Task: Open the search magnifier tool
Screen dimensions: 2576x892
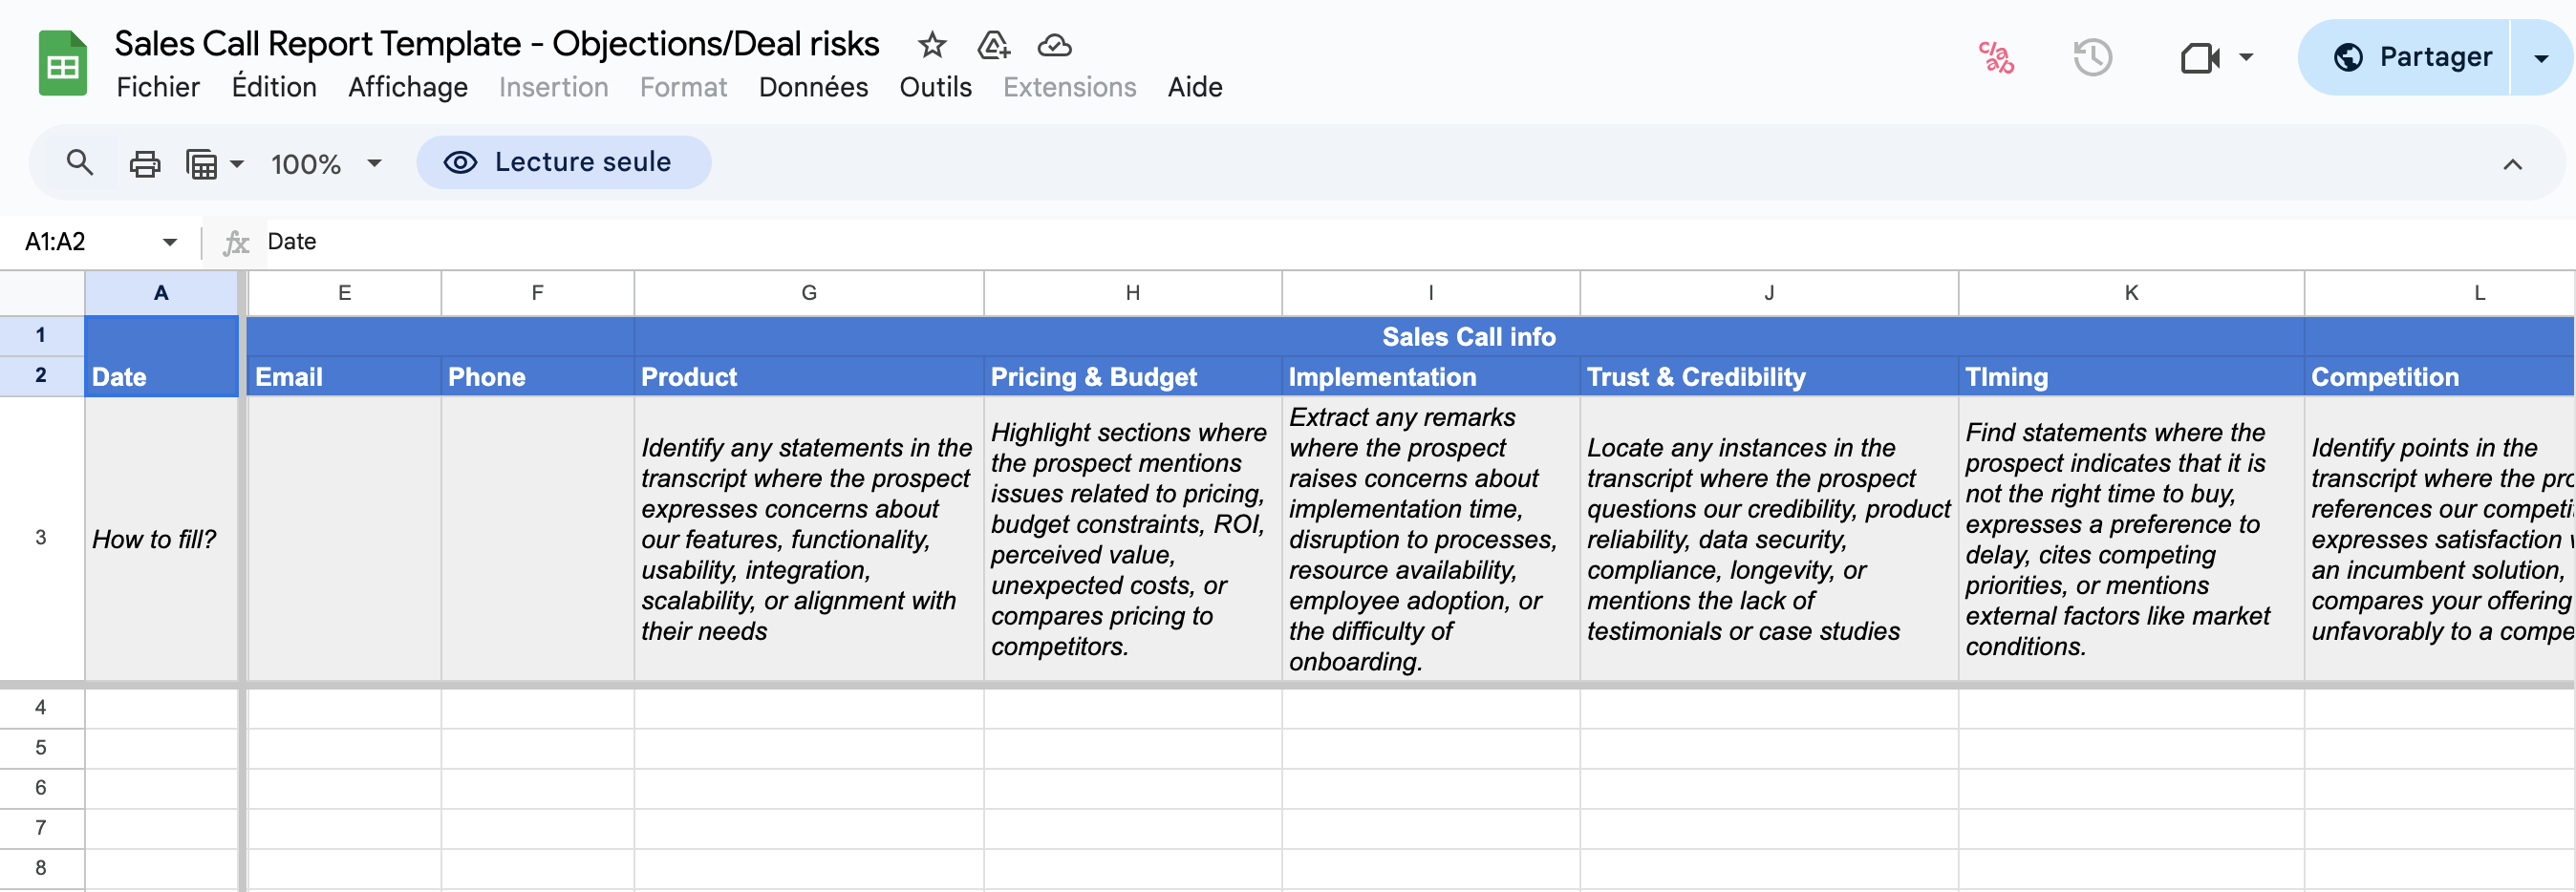Action: pyautogui.click(x=80, y=162)
